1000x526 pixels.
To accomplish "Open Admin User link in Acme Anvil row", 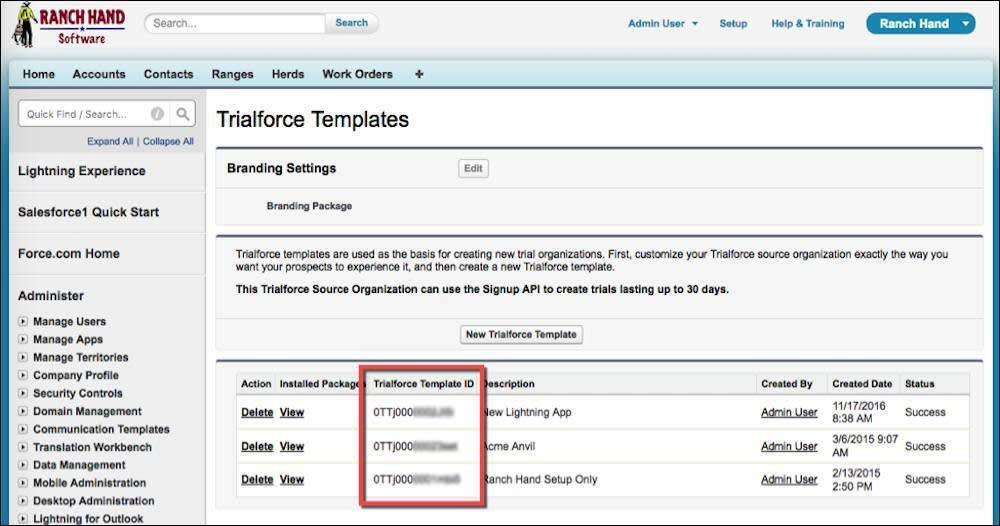I will click(x=789, y=446).
